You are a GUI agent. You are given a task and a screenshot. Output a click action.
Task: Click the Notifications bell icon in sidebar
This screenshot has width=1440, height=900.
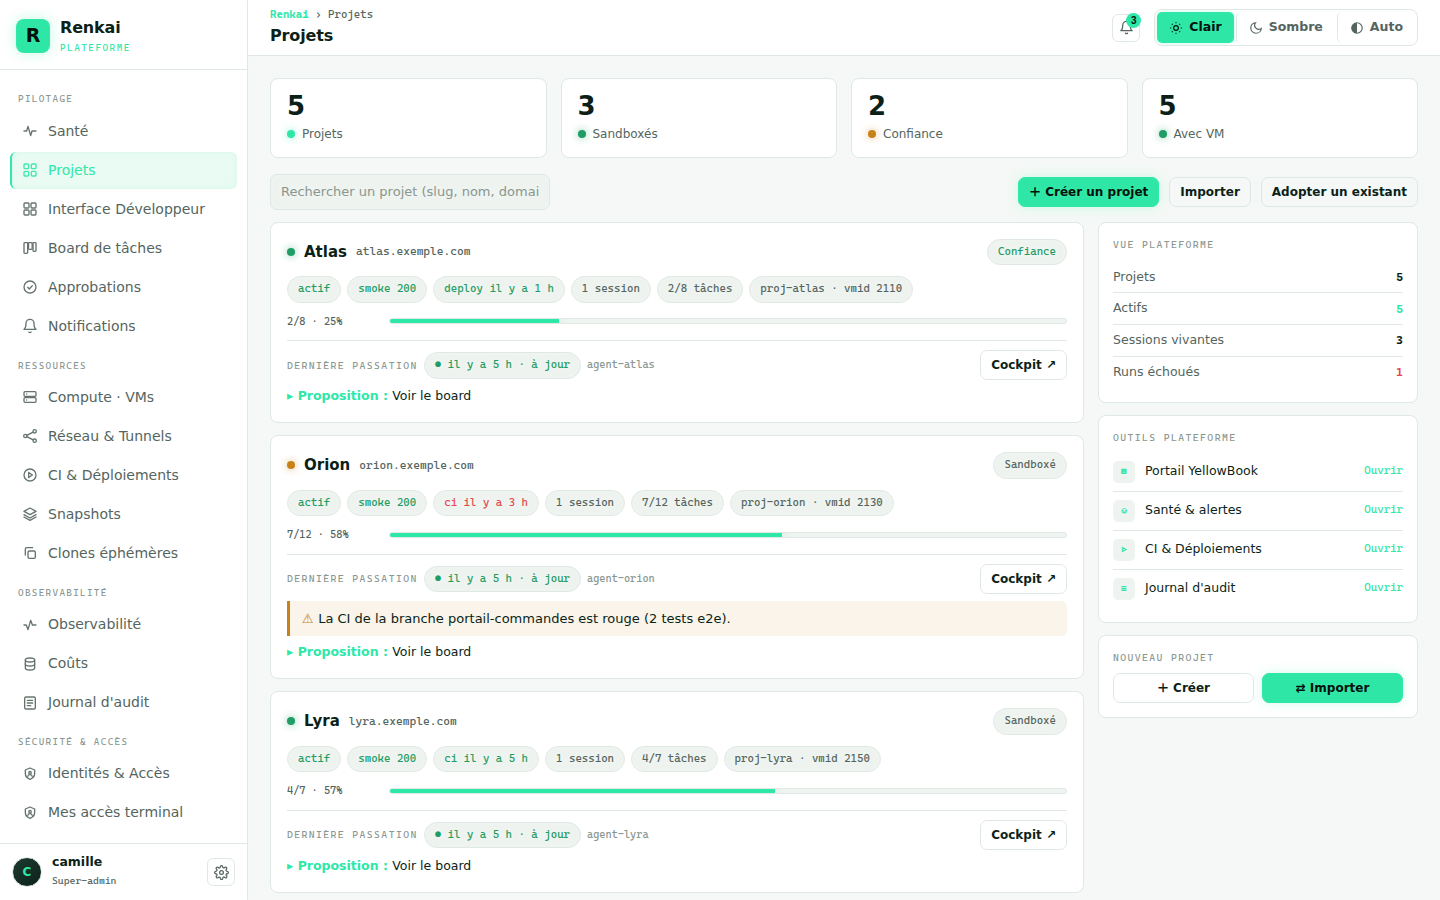(x=30, y=326)
